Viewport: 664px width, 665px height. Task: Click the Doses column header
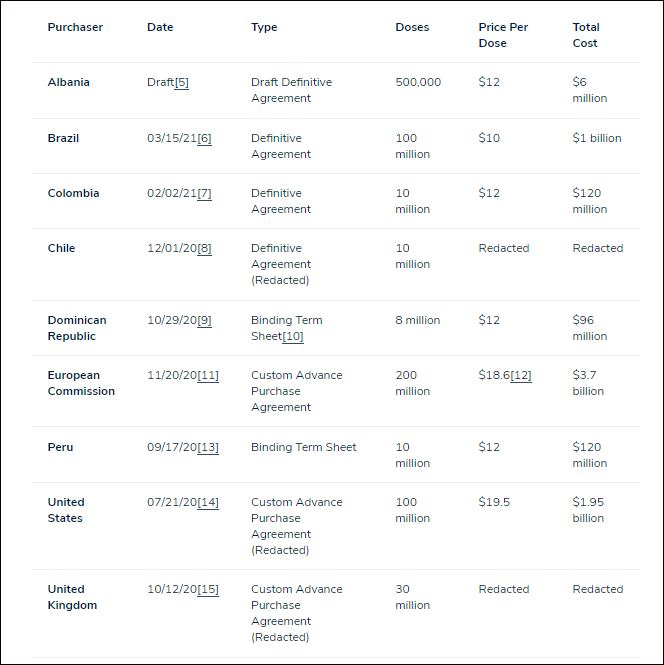(x=412, y=27)
